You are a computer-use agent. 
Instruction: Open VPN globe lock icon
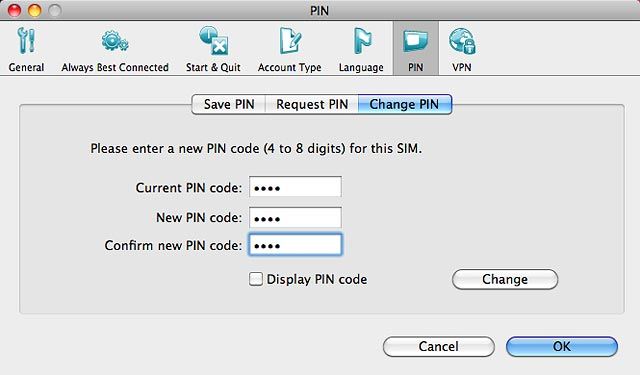click(462, 41)
